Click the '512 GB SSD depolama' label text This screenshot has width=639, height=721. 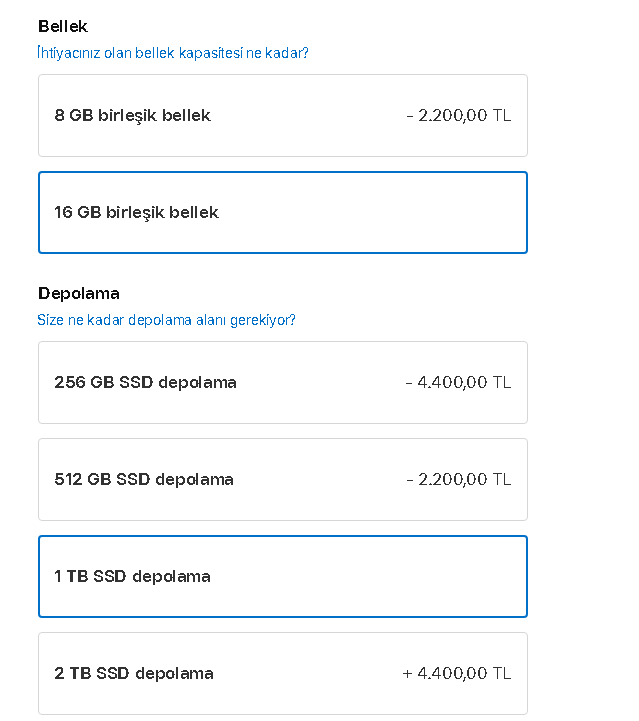144,480
